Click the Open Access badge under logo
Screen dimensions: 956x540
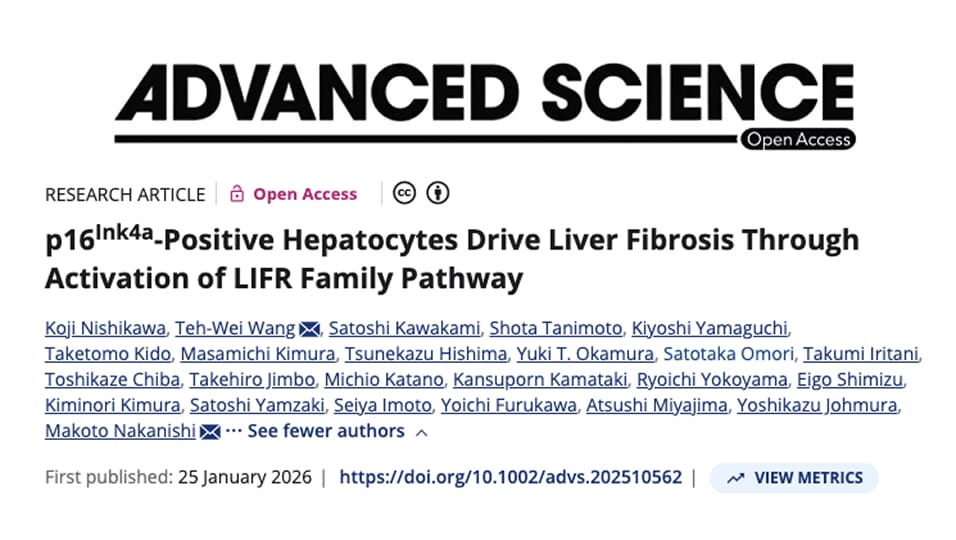pyautogui.click(x=797, y=140)
